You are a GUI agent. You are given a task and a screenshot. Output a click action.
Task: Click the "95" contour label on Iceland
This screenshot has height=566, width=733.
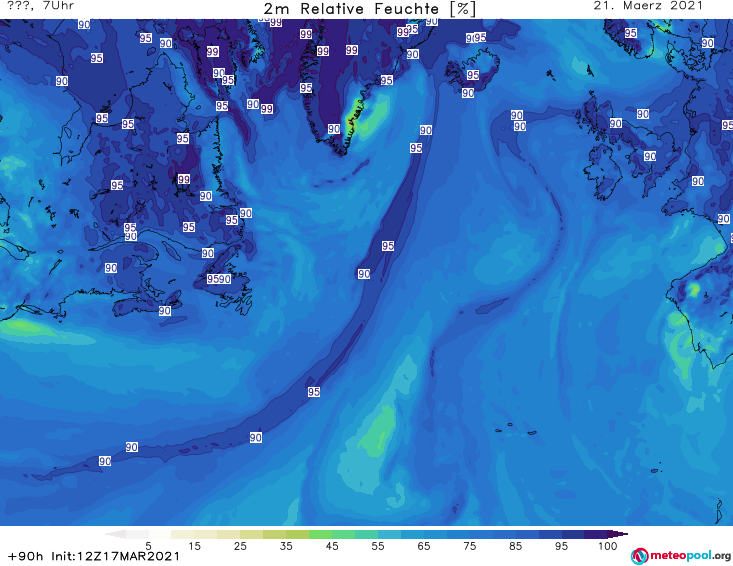click(473, 75)
